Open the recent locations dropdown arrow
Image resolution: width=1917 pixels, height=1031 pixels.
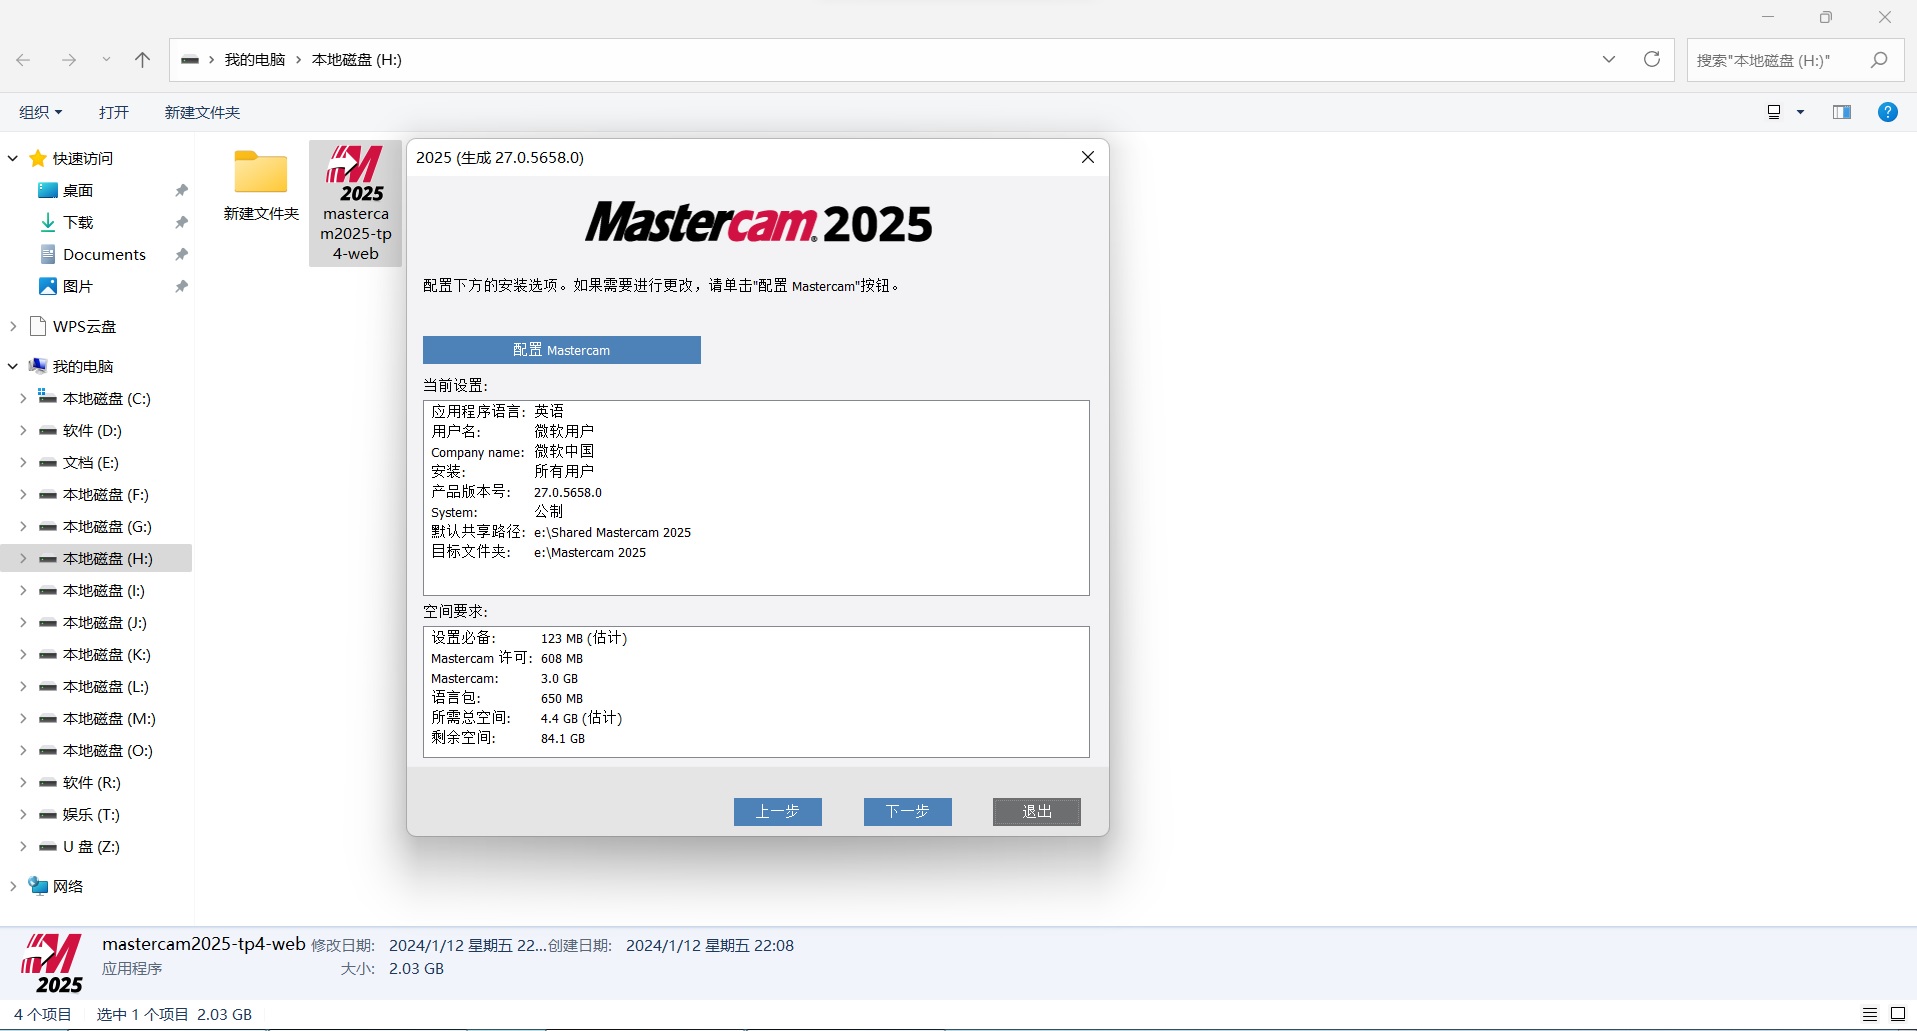[106, 60]
